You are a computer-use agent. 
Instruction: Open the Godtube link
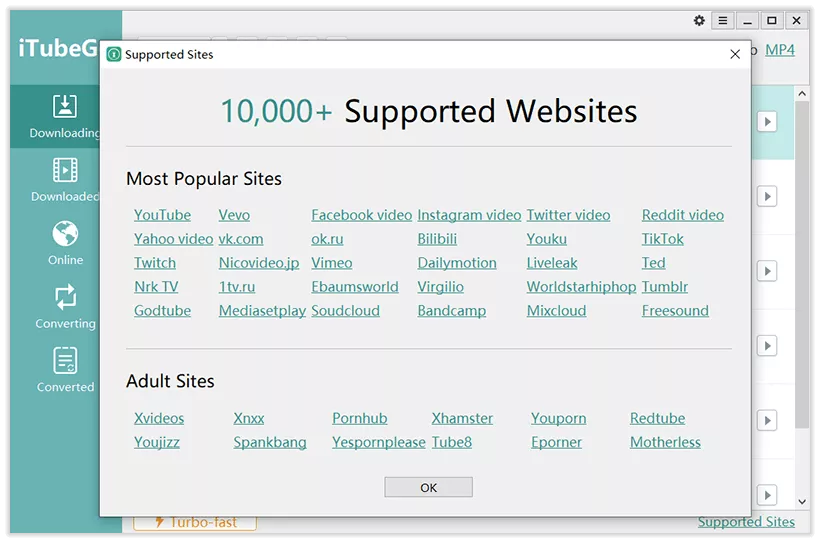pyautogui.click(x=162, y=311)
